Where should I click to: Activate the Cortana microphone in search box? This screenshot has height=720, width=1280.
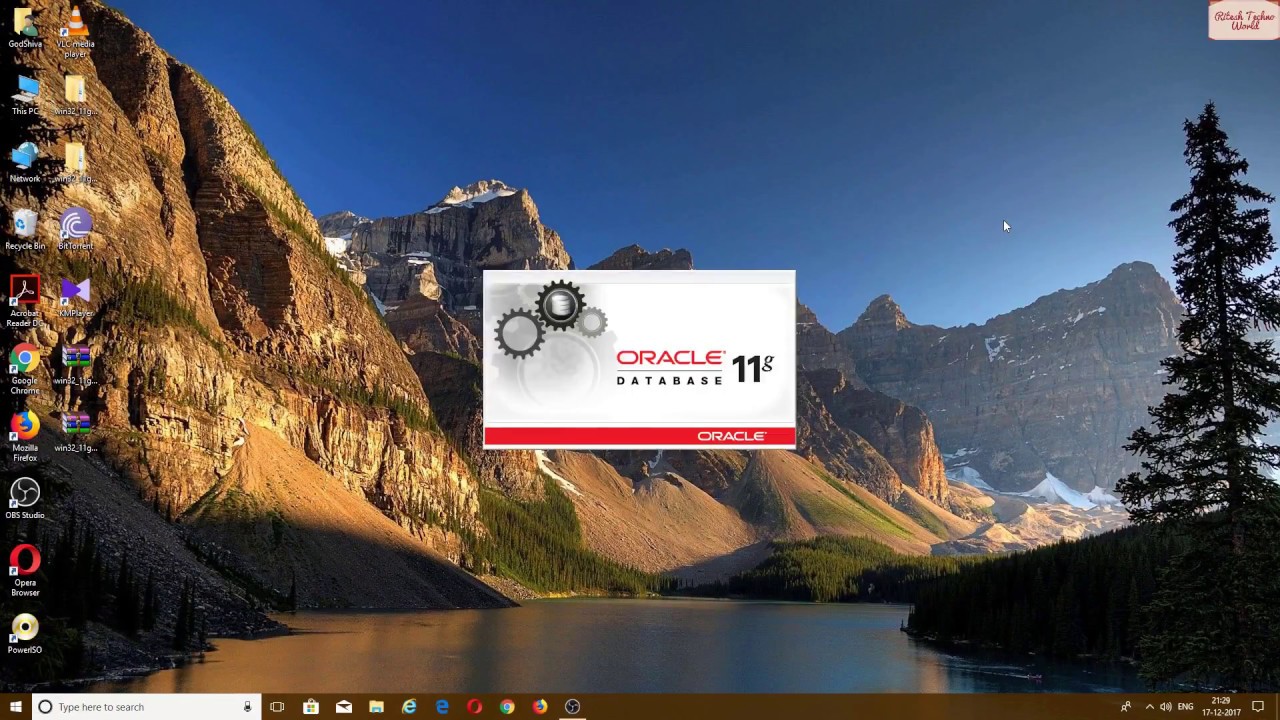pos(247,707)
